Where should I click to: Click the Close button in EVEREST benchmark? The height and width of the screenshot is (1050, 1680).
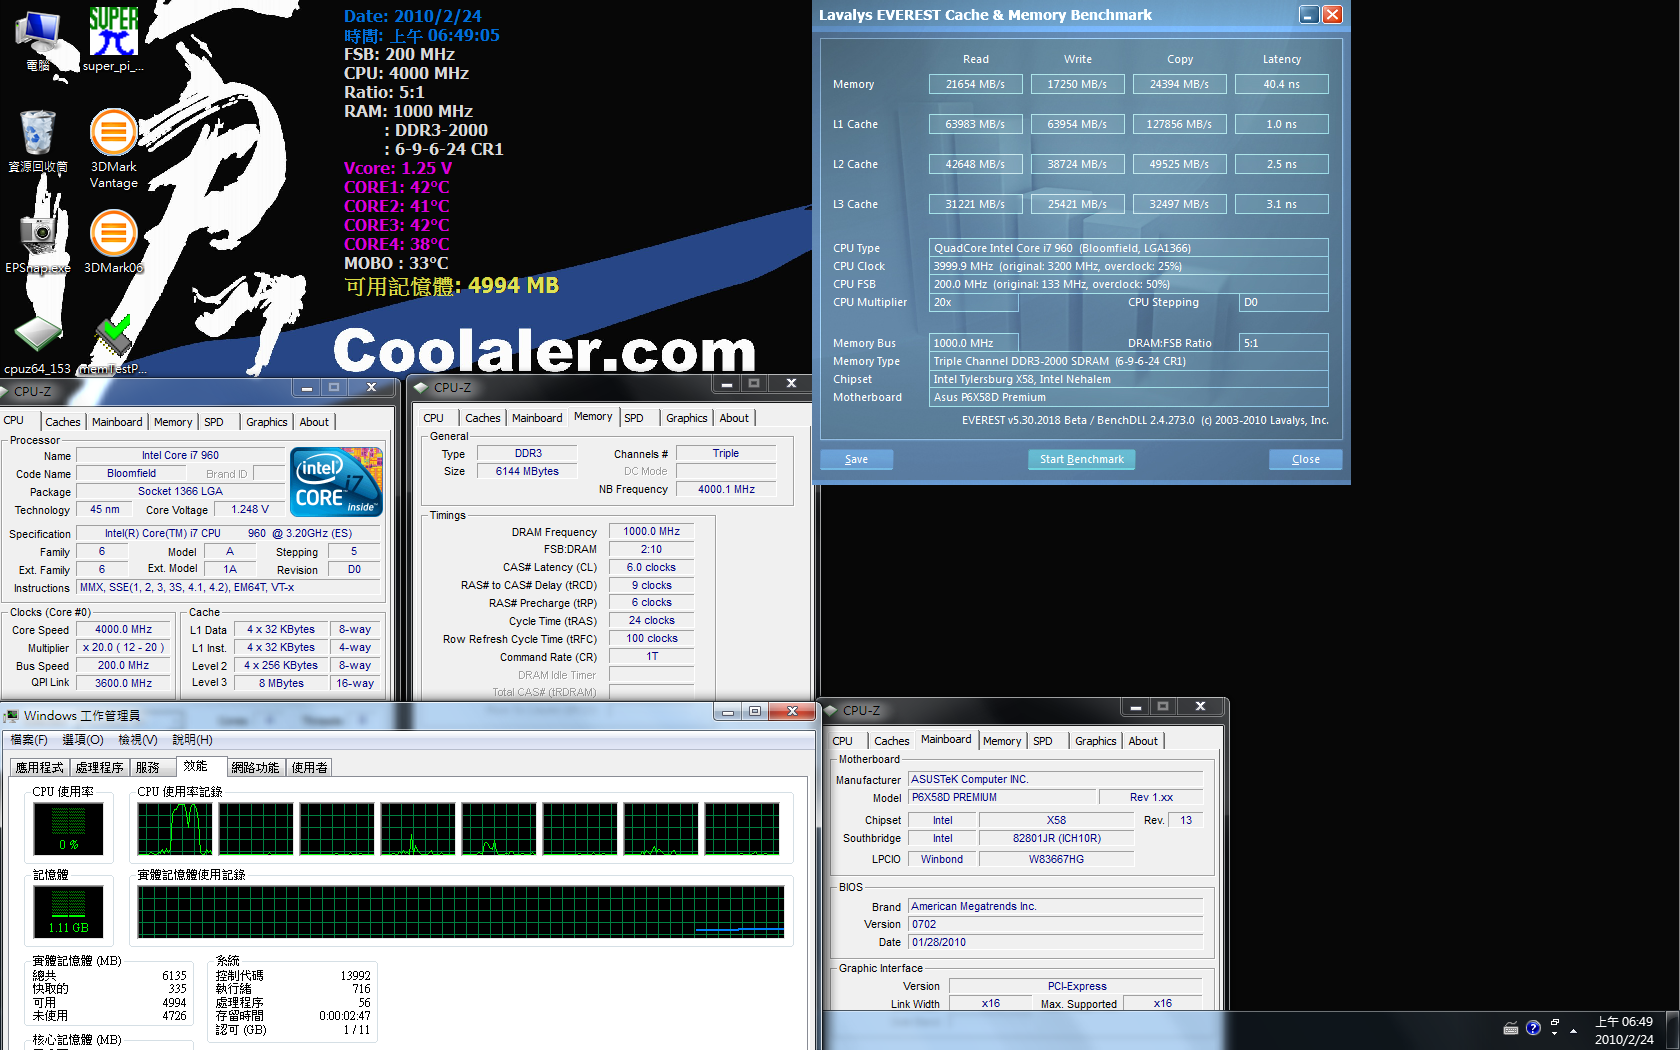pyautogui.click(x=1305, y=459)
